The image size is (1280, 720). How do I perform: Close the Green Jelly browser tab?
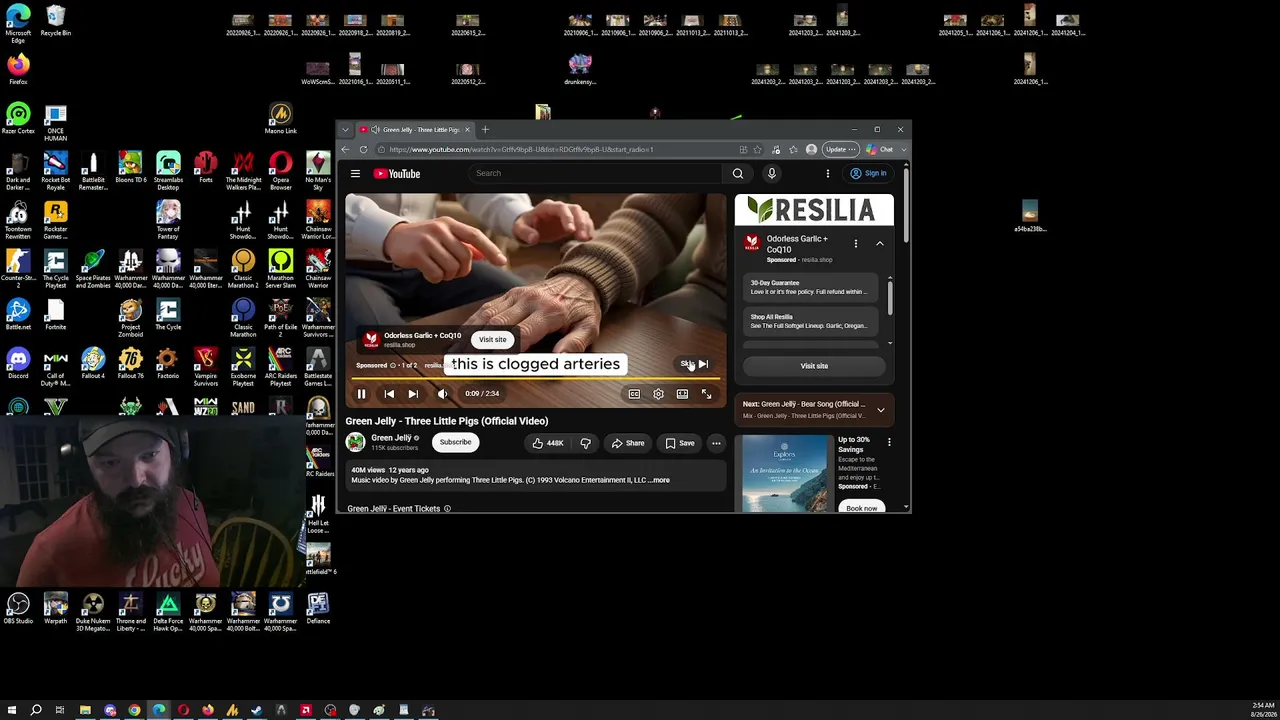466,129
